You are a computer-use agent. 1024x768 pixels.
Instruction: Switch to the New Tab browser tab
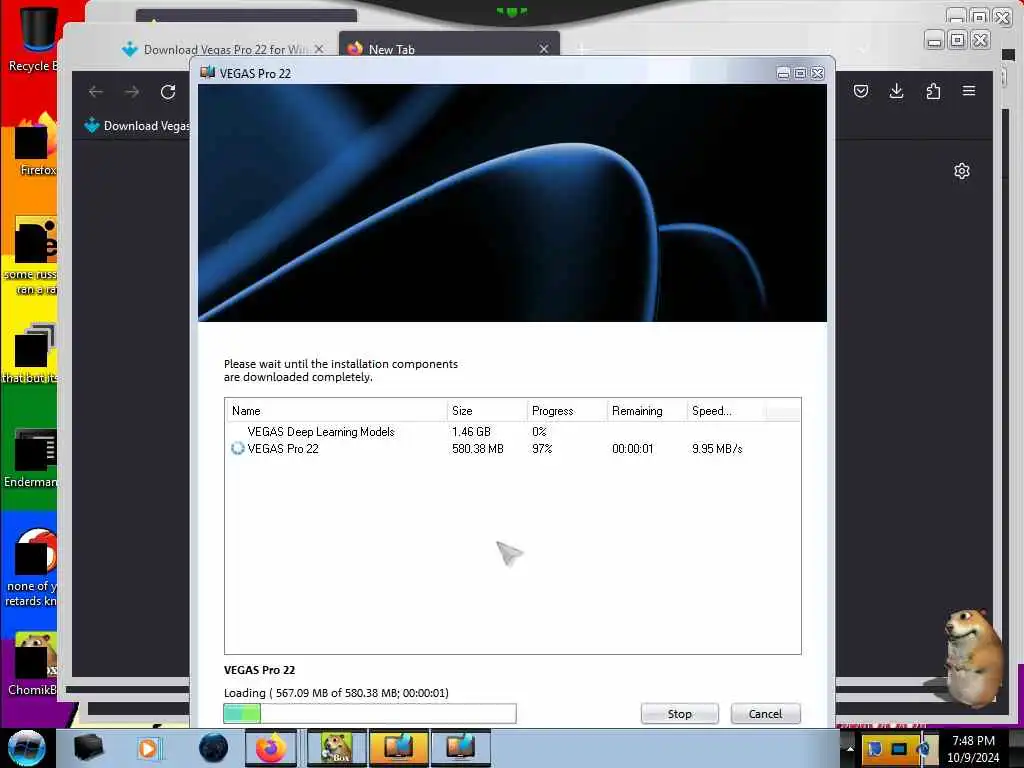(448, 49)
